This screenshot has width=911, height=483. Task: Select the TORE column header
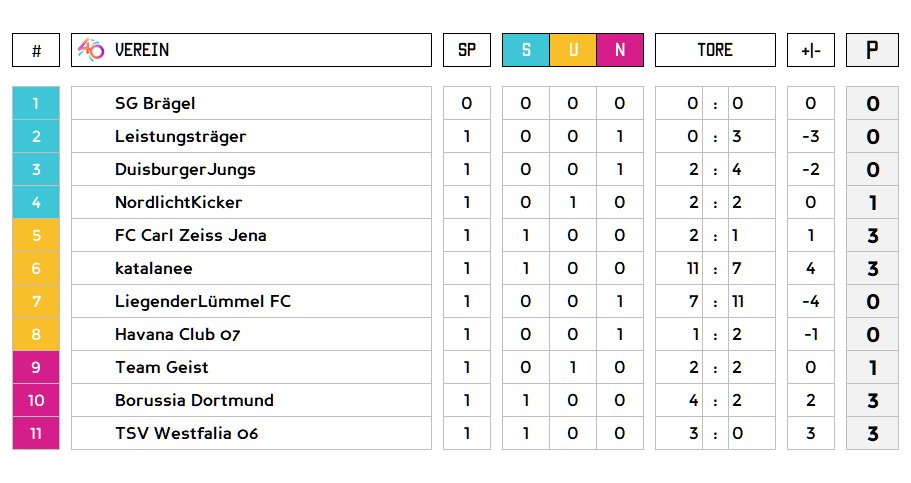point(715,50)
